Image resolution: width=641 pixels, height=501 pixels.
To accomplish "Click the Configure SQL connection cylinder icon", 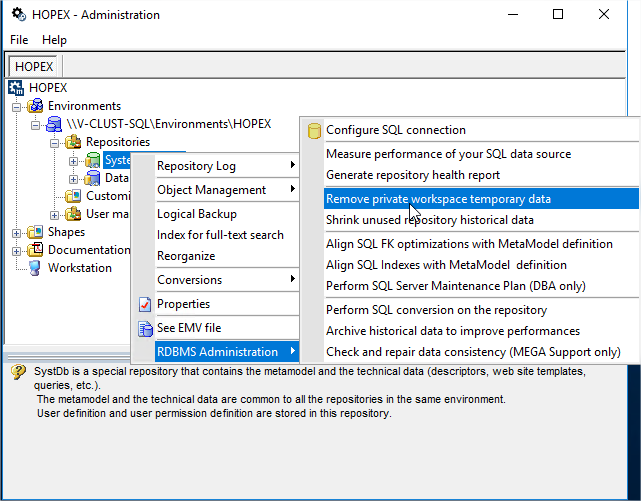I will coord(314,130).
